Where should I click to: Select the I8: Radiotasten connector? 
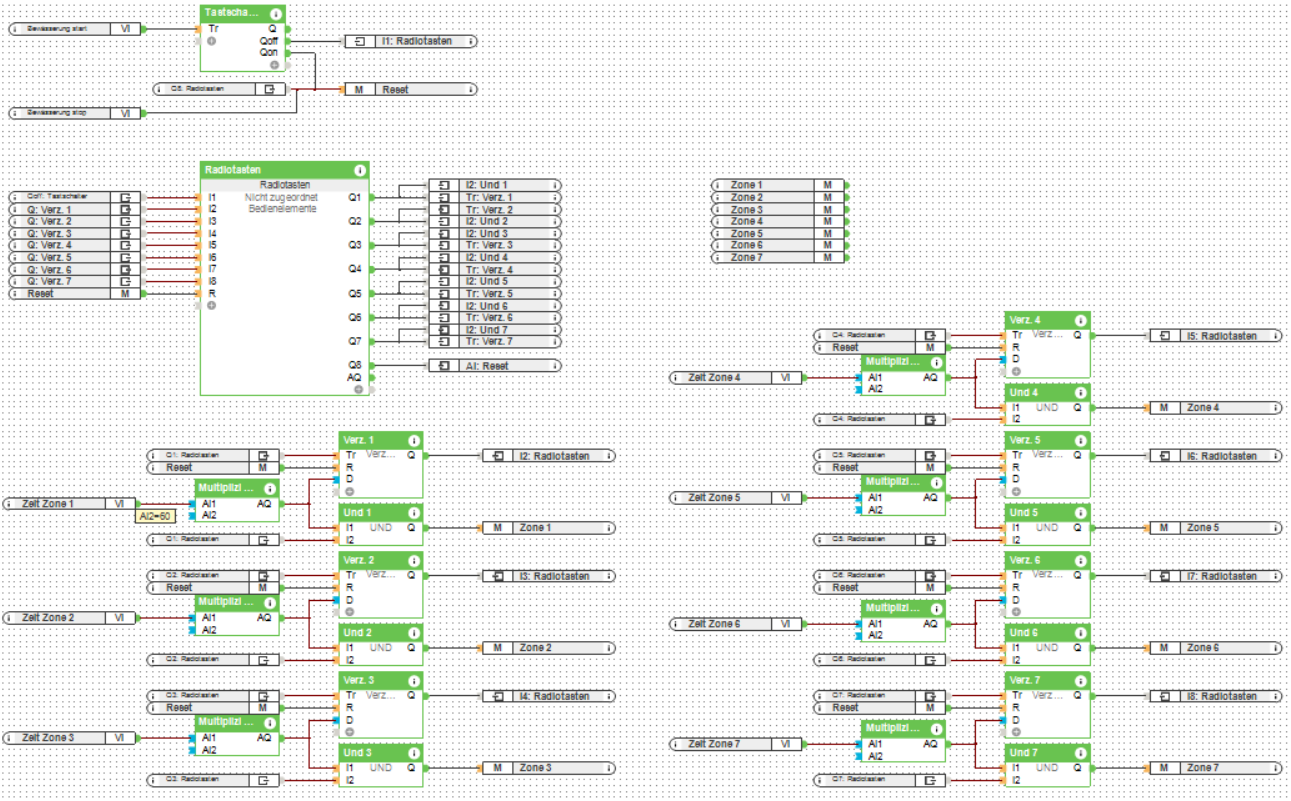pyautogui.click(x=1216, y=696)
